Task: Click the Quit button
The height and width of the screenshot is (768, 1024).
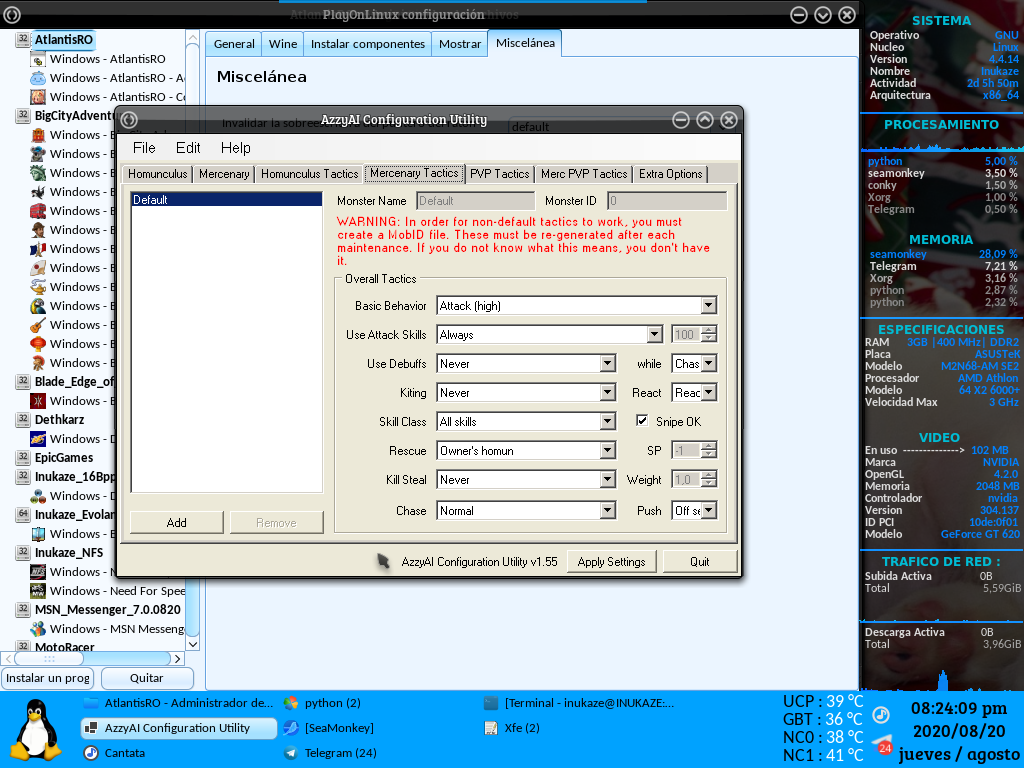Action: coord(699,562)
